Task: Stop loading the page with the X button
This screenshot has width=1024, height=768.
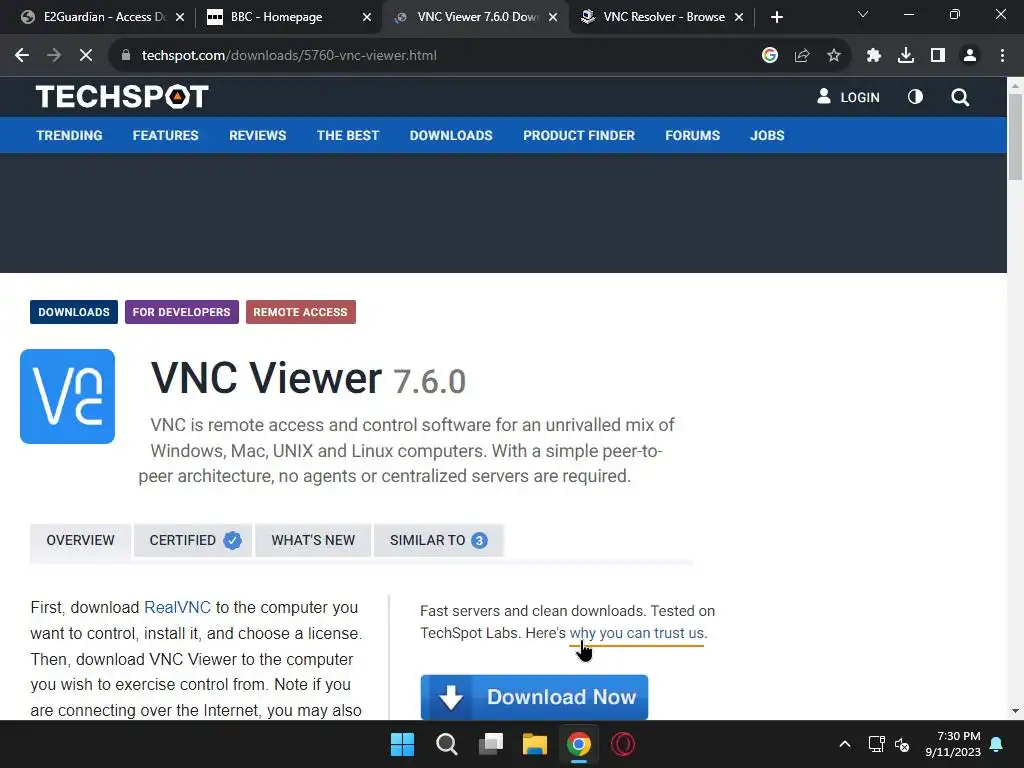Action: [x=86, y=56]
